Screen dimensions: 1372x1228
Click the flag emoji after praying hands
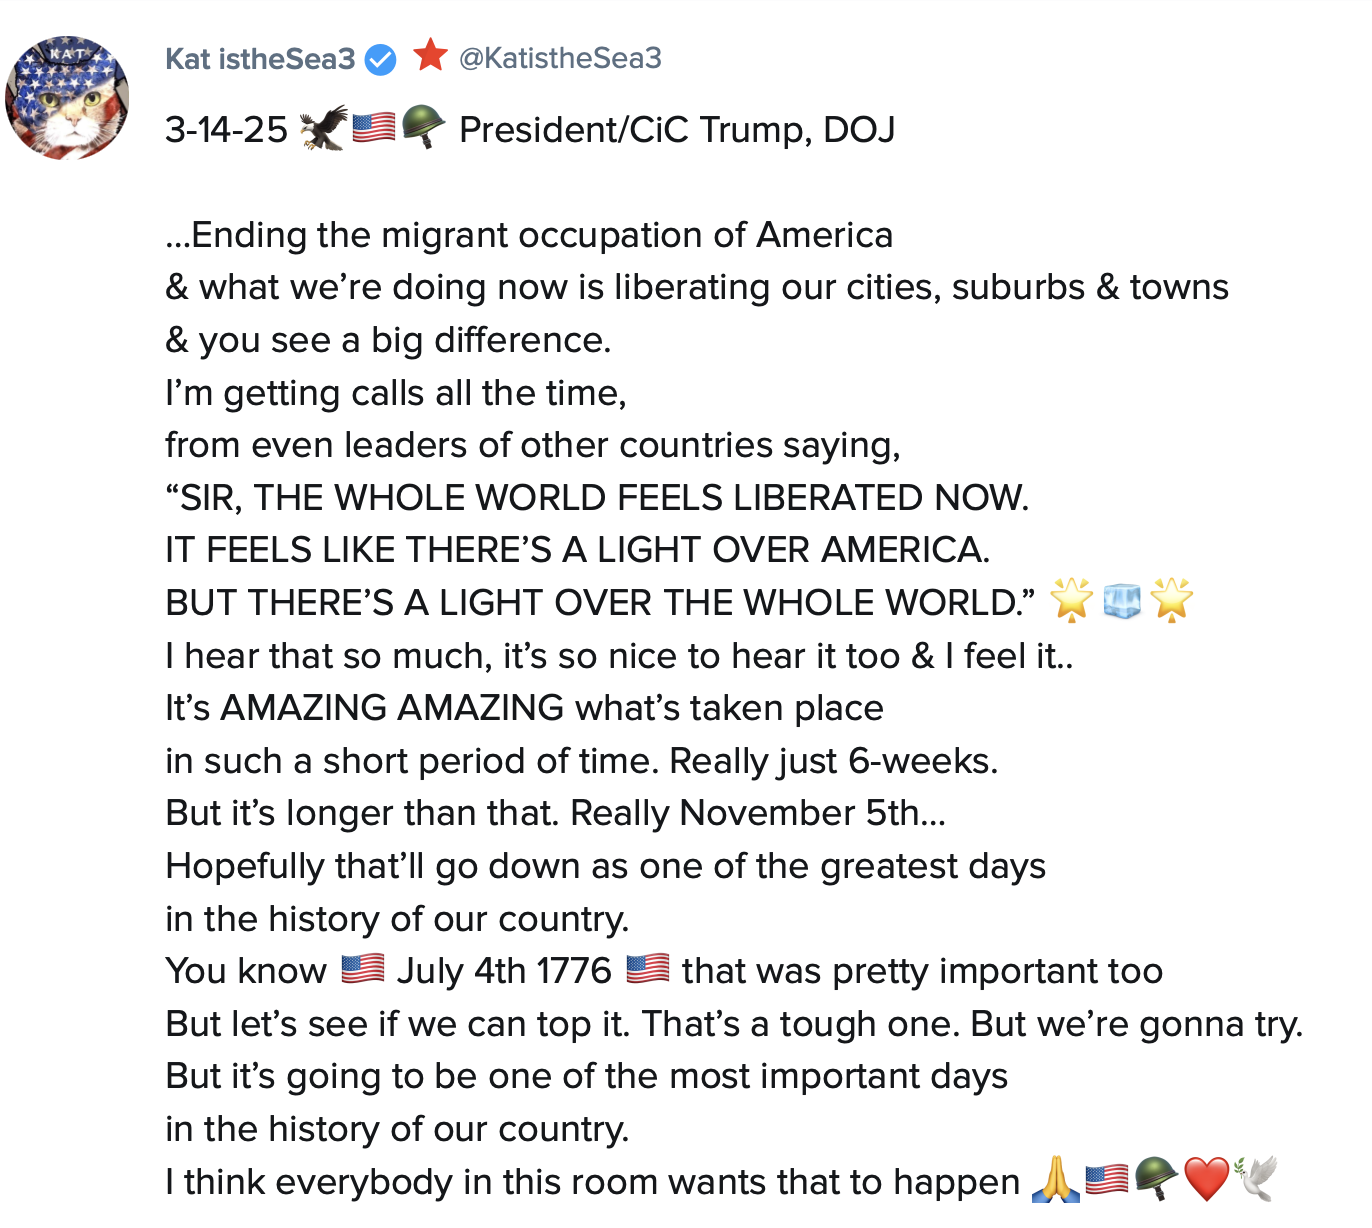(x=1106, y=1180)
